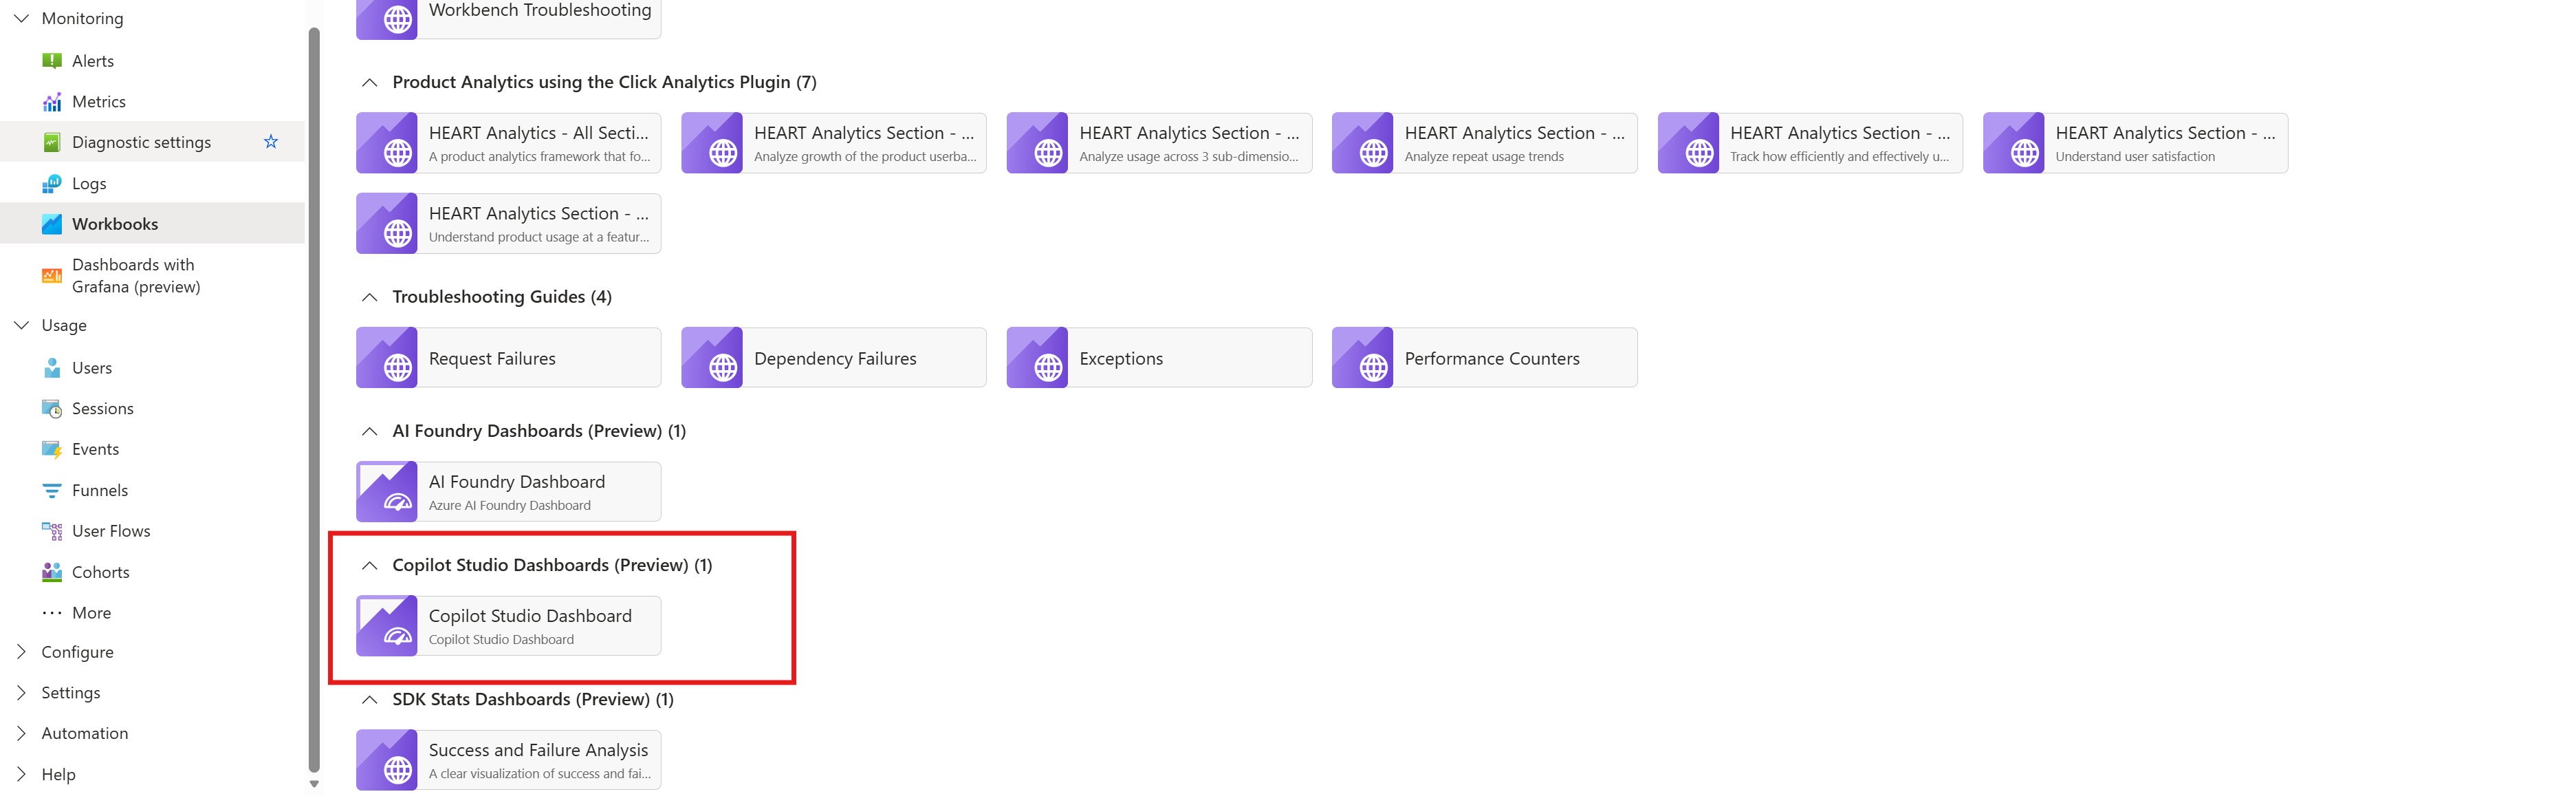Open the Copilot Studio Dashboard workbook
2576x805 pixels.
[x=508, y=625]
